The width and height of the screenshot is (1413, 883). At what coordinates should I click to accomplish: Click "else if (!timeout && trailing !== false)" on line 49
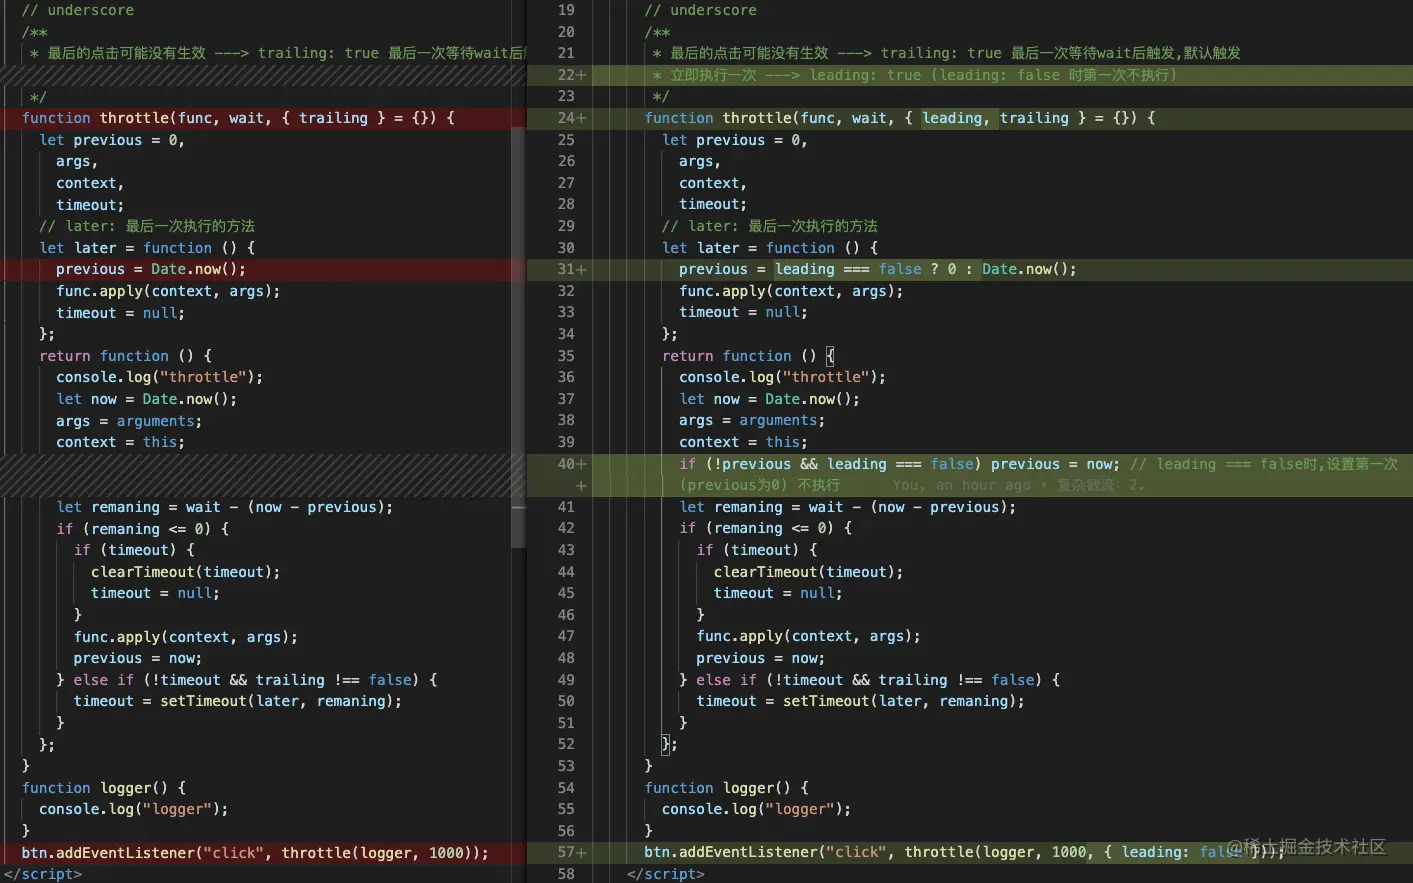pos(869,680)
